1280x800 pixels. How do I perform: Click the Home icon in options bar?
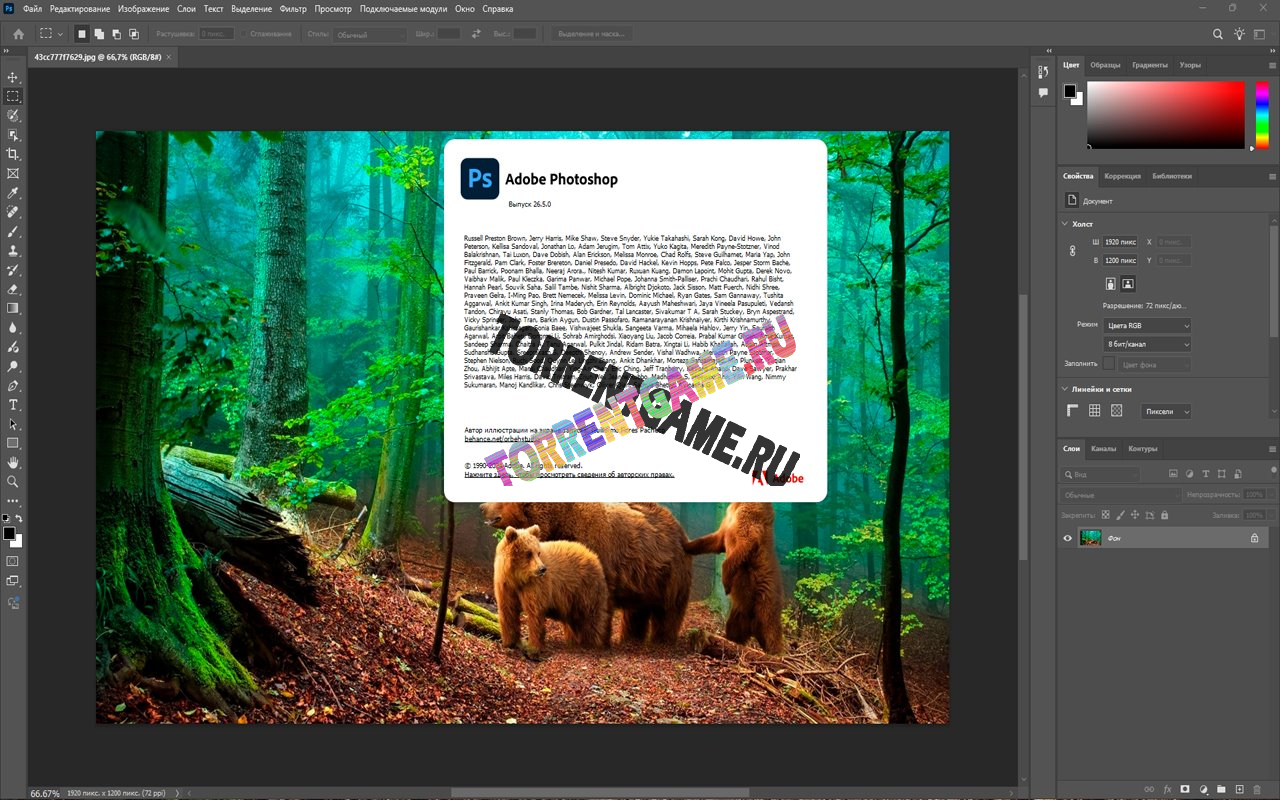pyautogui.click(x=18, y=34)
